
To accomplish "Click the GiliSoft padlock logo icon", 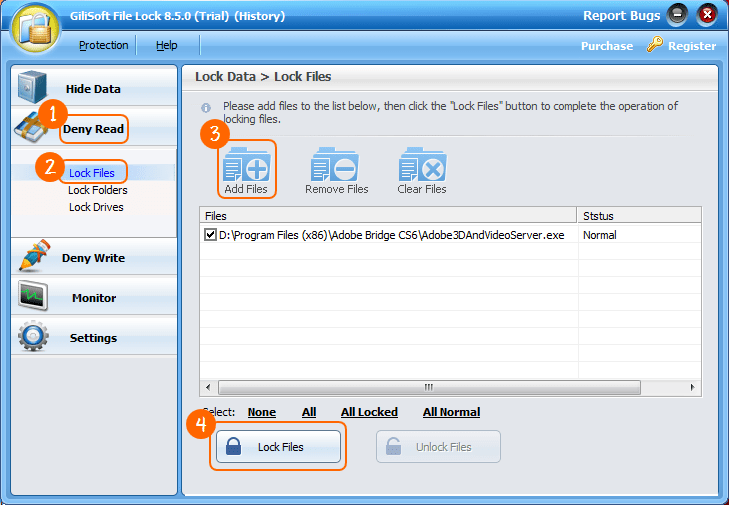I will (36, 28).
